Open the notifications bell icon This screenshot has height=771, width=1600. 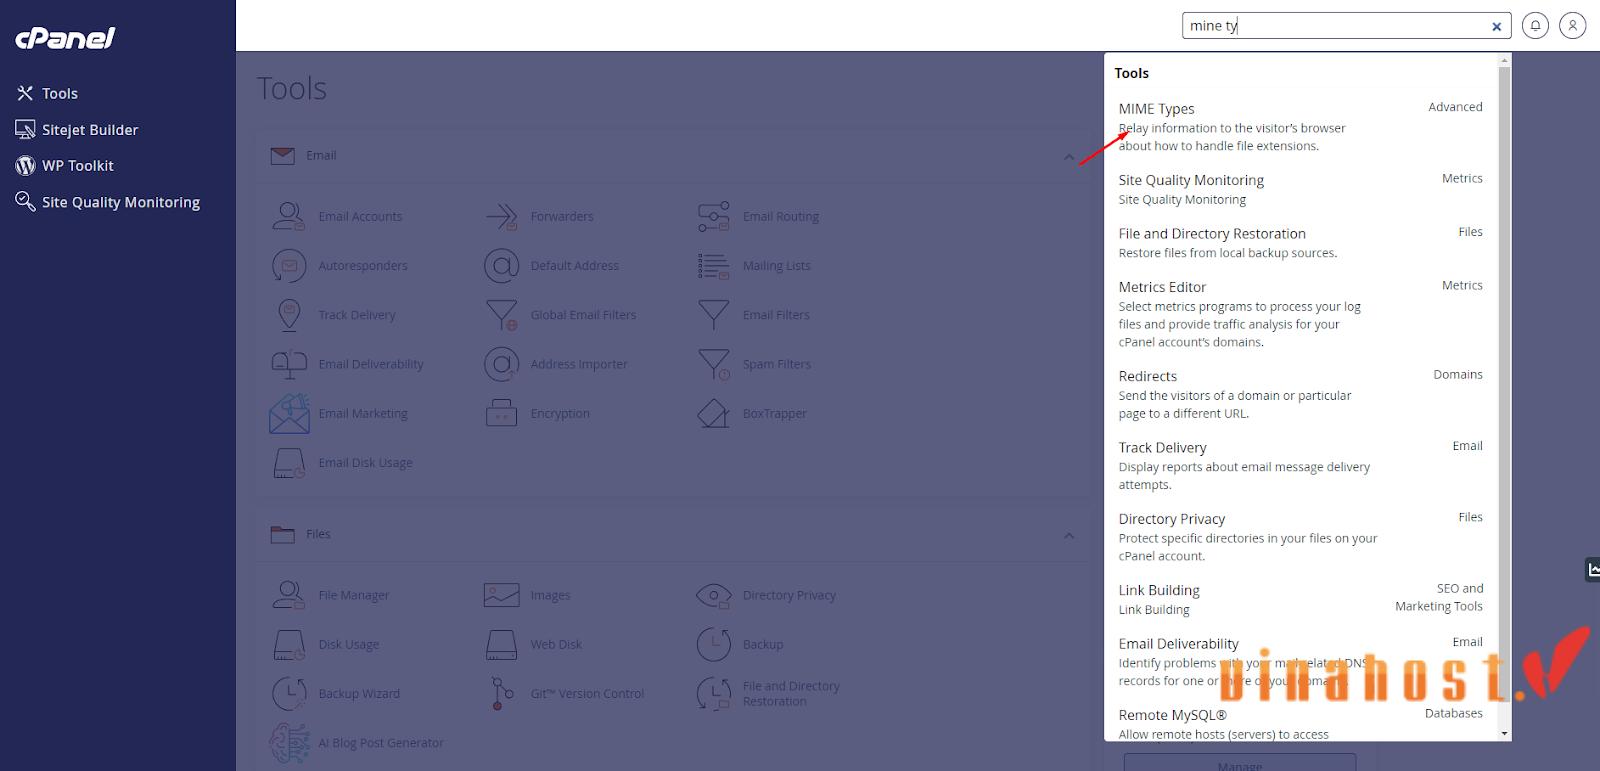click(1535, 26)
